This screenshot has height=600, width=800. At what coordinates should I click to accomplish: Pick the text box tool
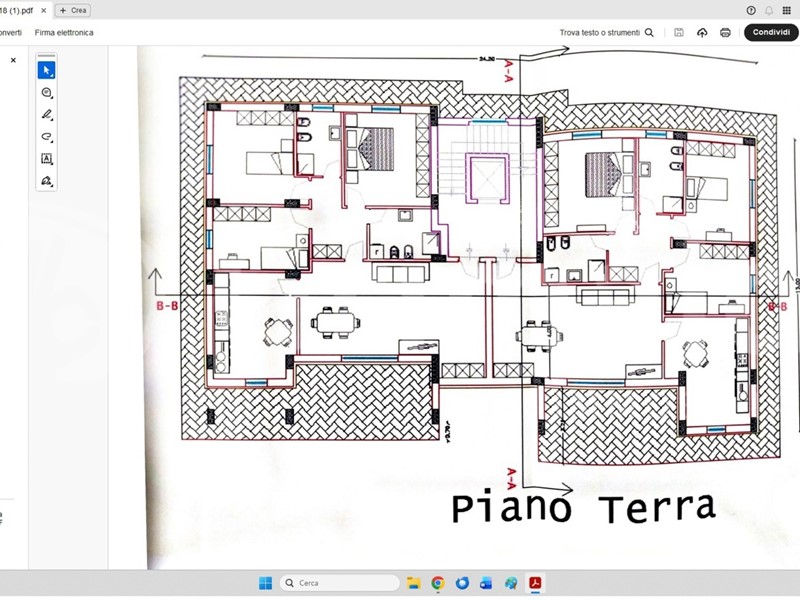point(46,159)
